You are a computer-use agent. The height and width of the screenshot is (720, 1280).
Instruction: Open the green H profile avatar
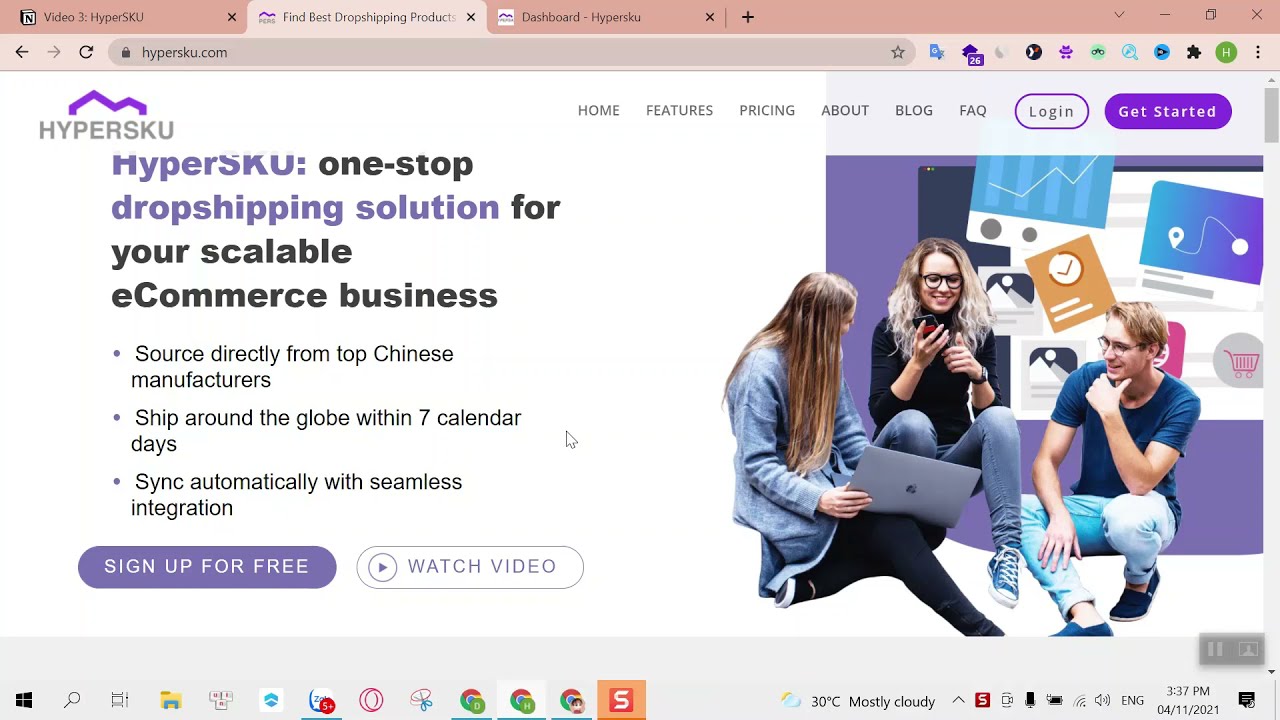(1226, 52)
